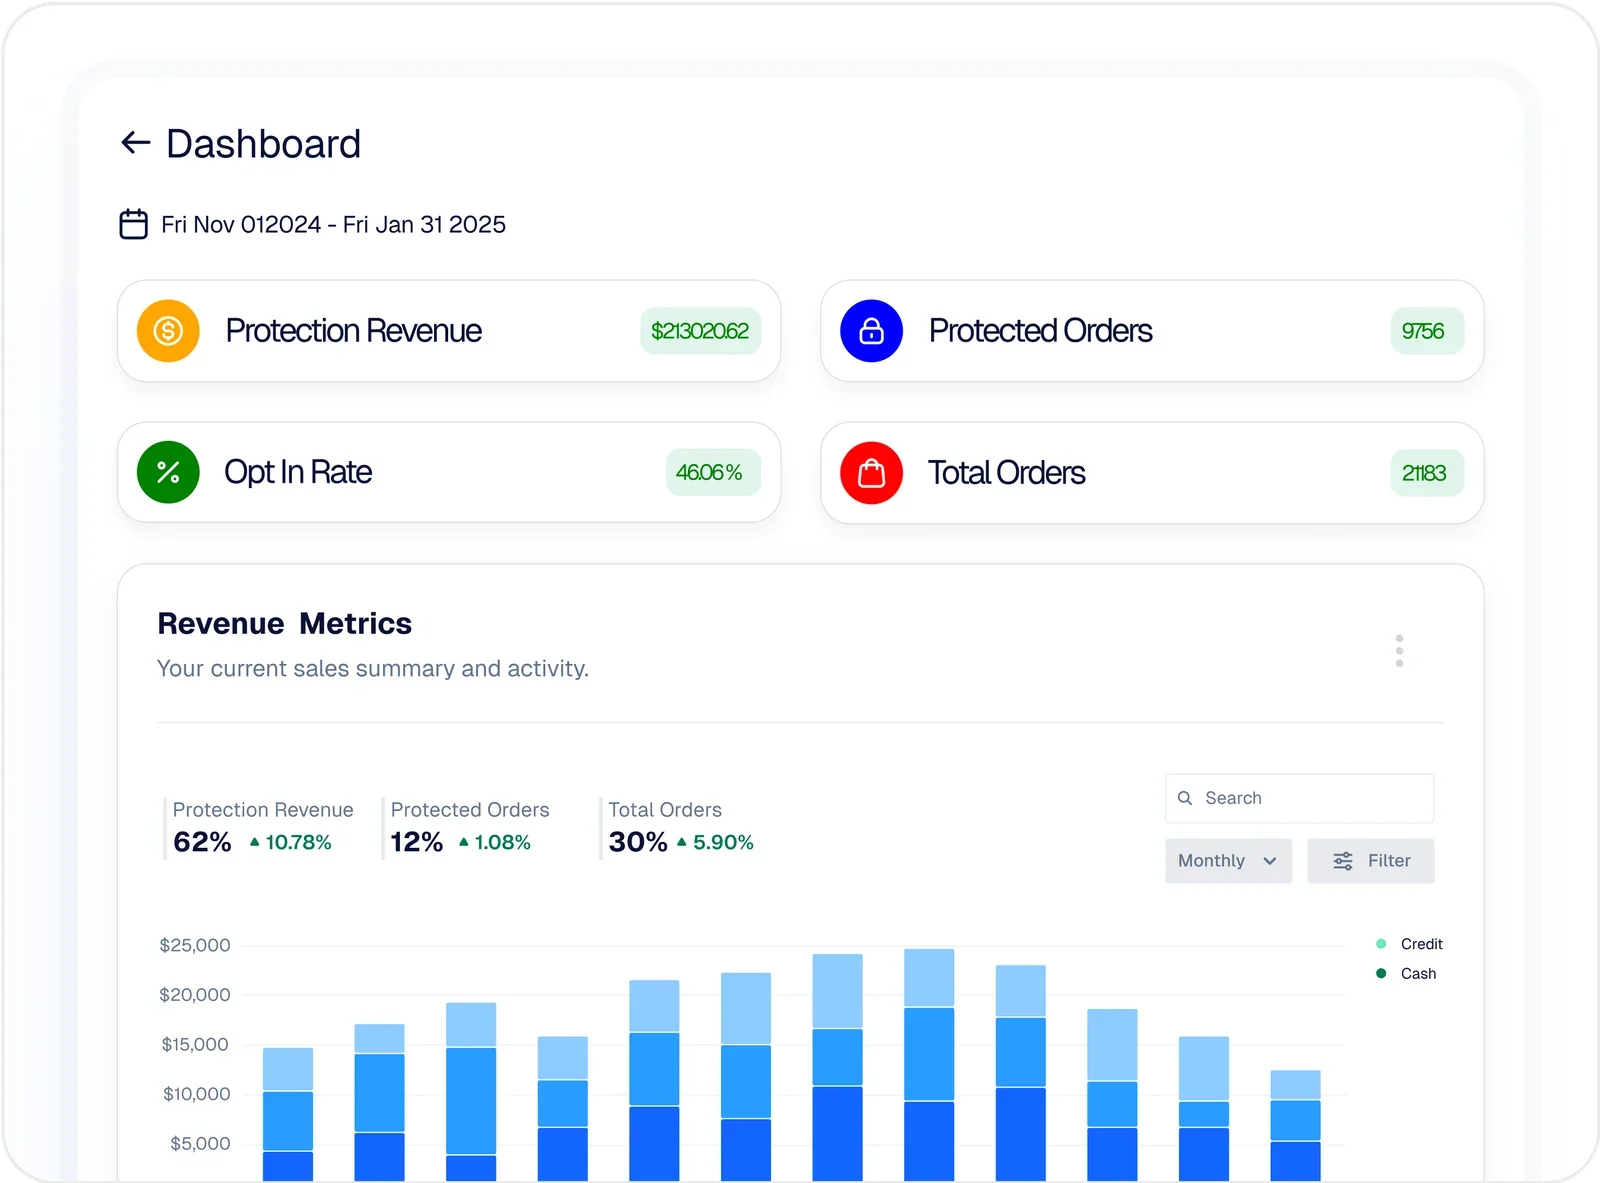Click the 1.08% increase indicator
Viewport: 1600px width, 1183px height.
(494, 842)
